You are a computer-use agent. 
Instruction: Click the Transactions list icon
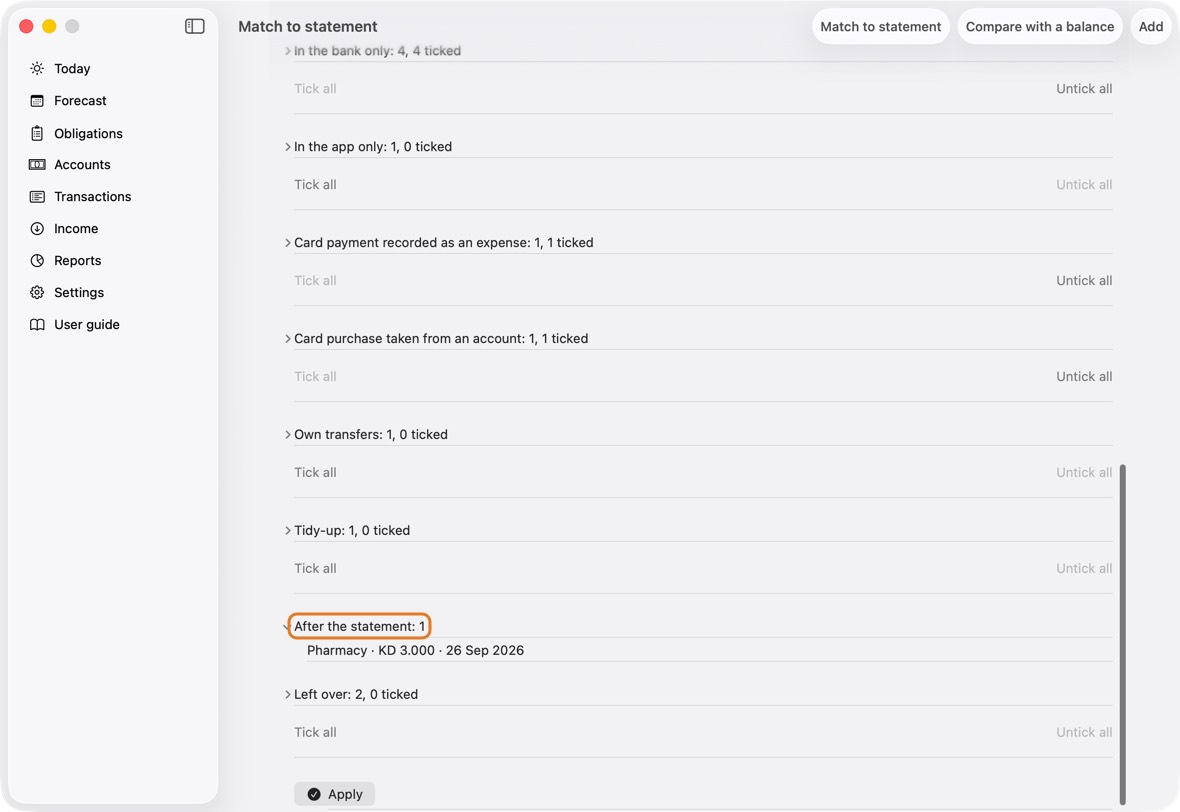[37, 196]
